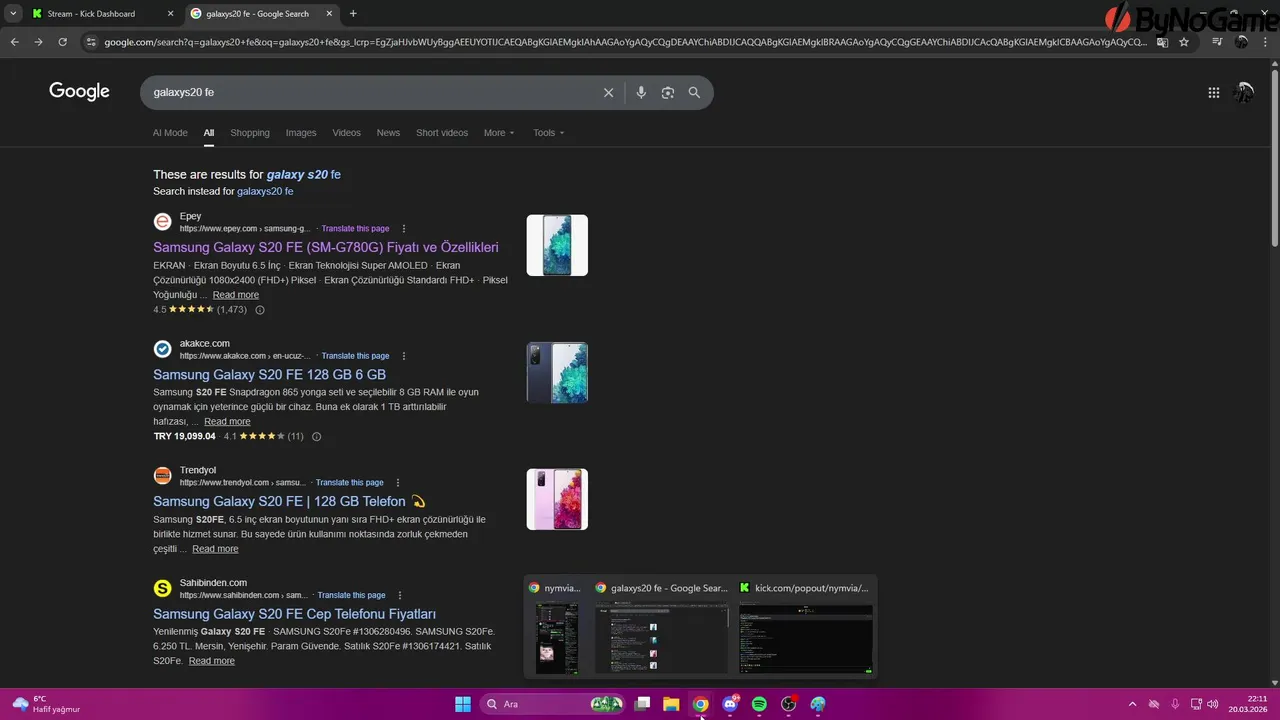Search instead for galaxys20 fe link
Viewport: 1280px width, 720px height.
click(265, 191)
